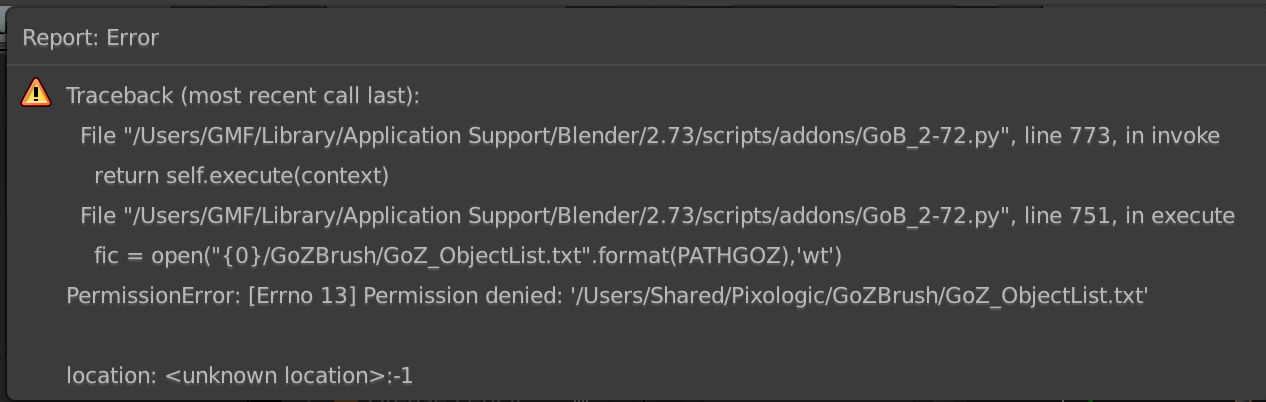This screenshot has height=402, width=1266.
Task: Click the '/Users/Shared/Pixologic/GoZBrush/GoZ_ObjectList.txt' path
Action: [x=857, y=296]
